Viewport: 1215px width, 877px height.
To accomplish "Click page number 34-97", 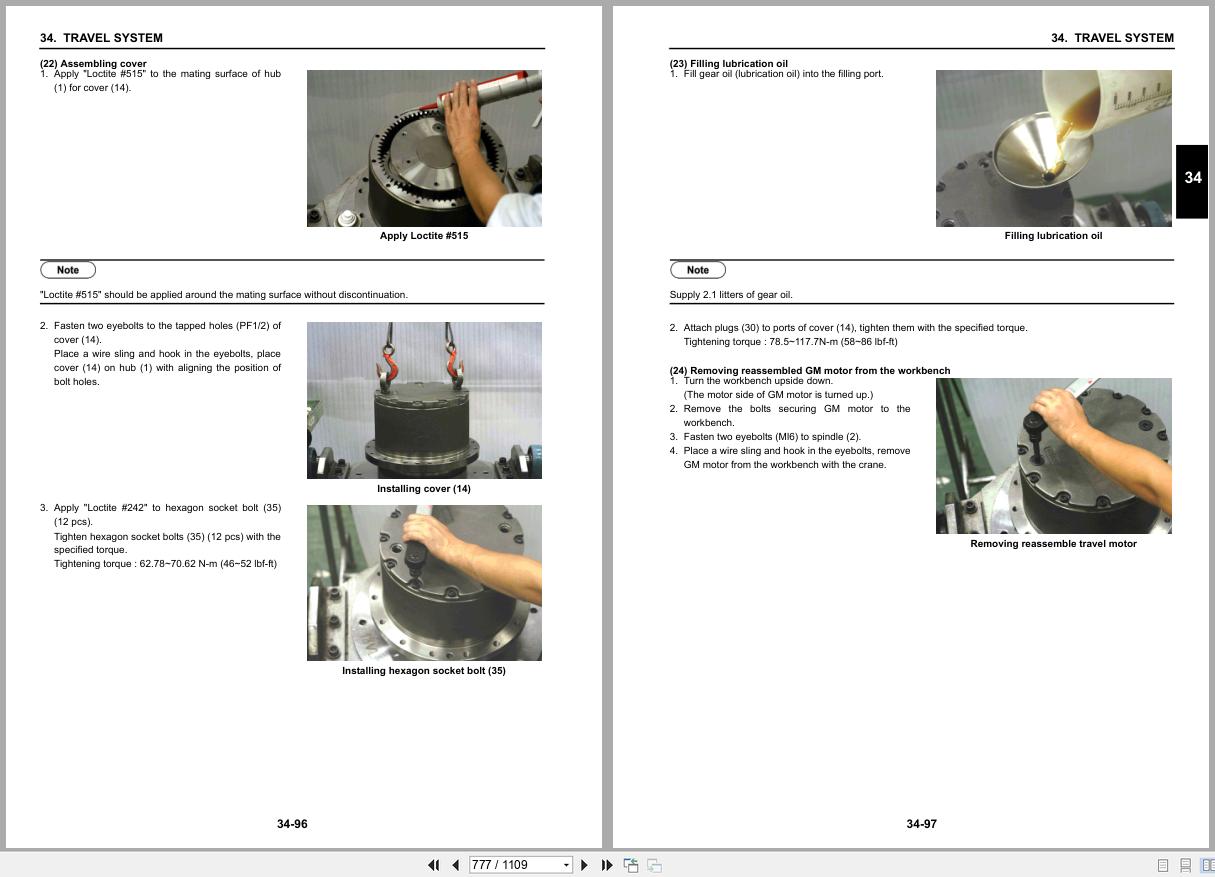I will click(x=922, y=824).
